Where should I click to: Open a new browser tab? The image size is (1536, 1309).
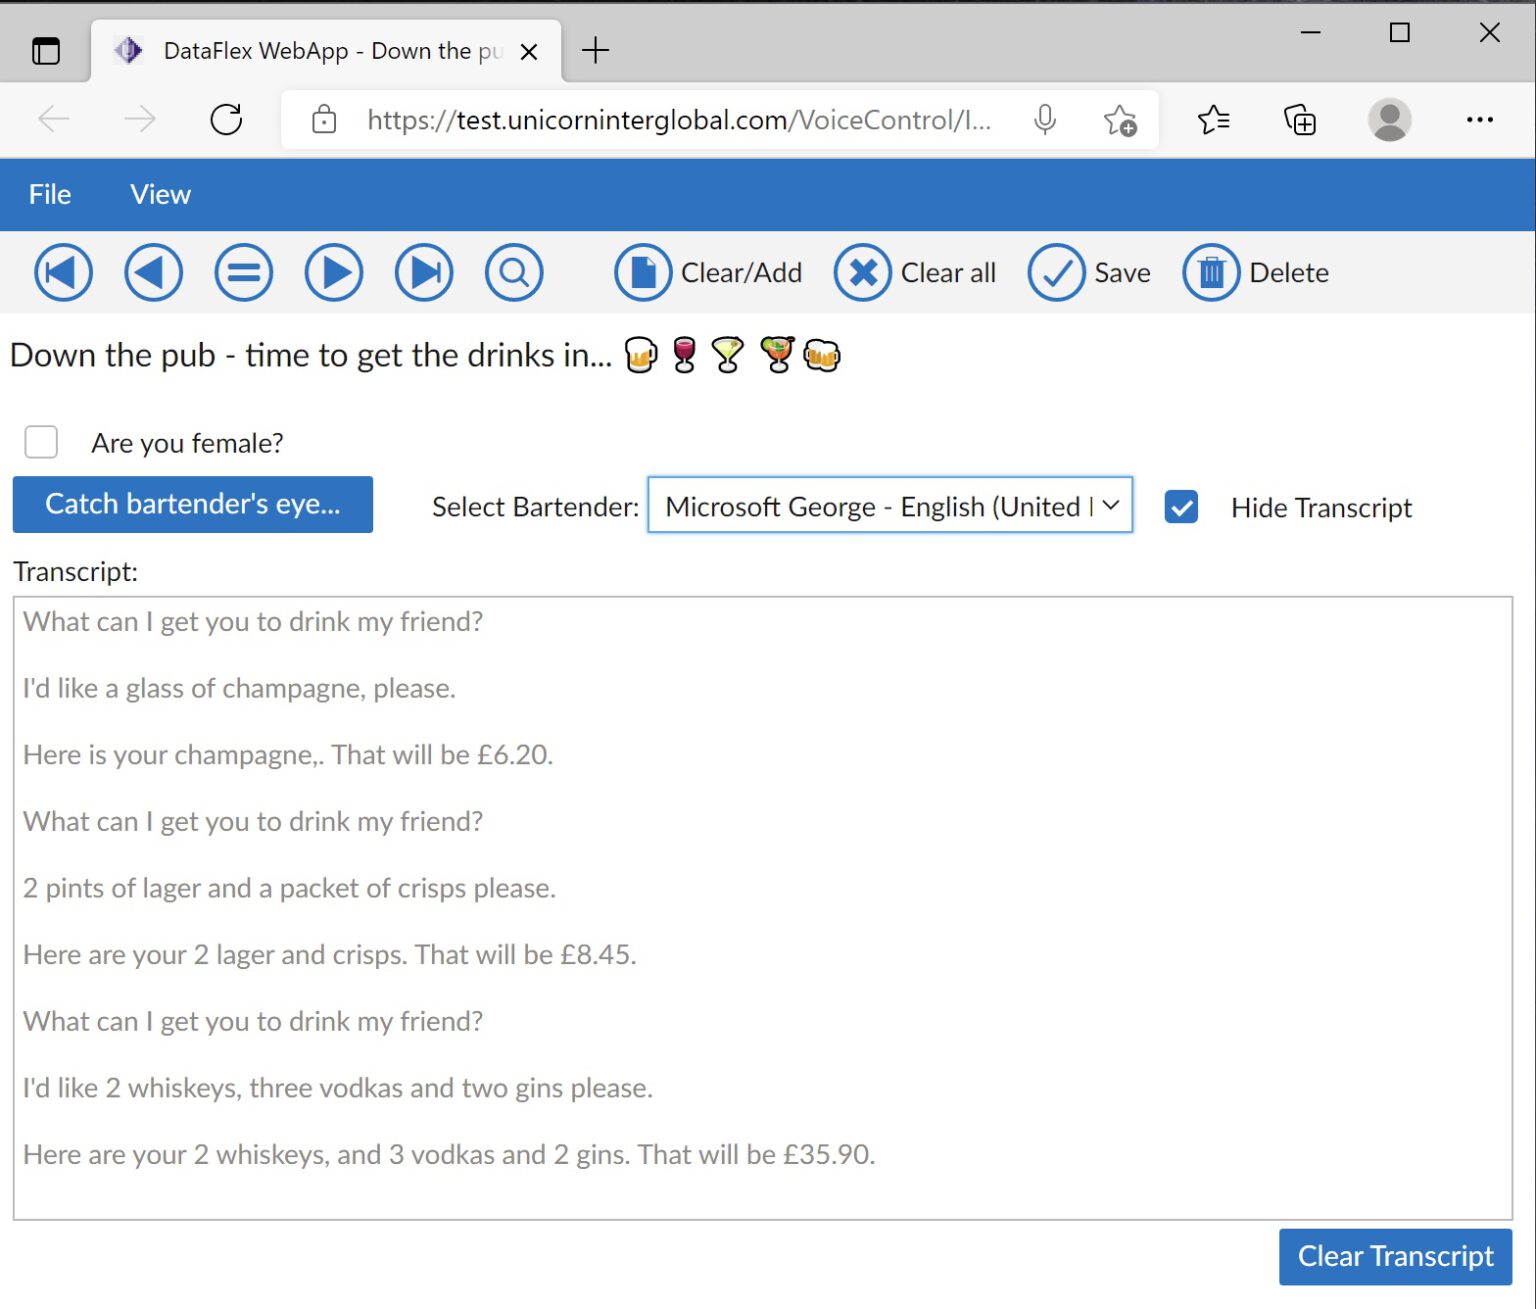[595, 50]
